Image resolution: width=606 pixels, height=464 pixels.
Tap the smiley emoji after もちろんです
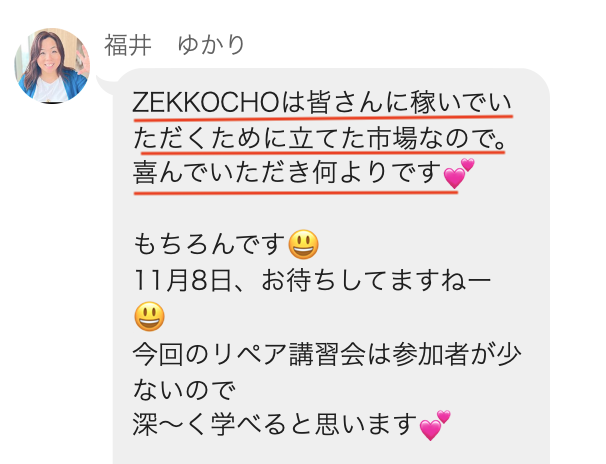(304, 244)
